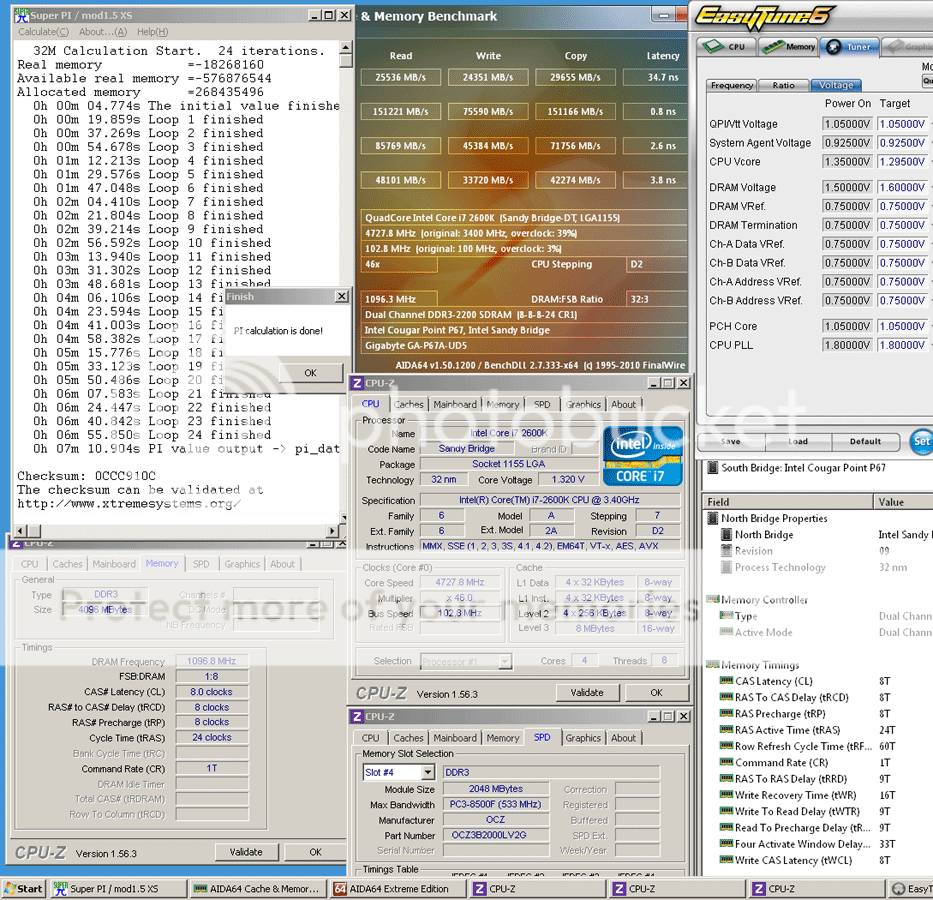Select the Tuner tab in EasyTune6
The height and width of the screenshot is (900, 933).
click(849, 46)
